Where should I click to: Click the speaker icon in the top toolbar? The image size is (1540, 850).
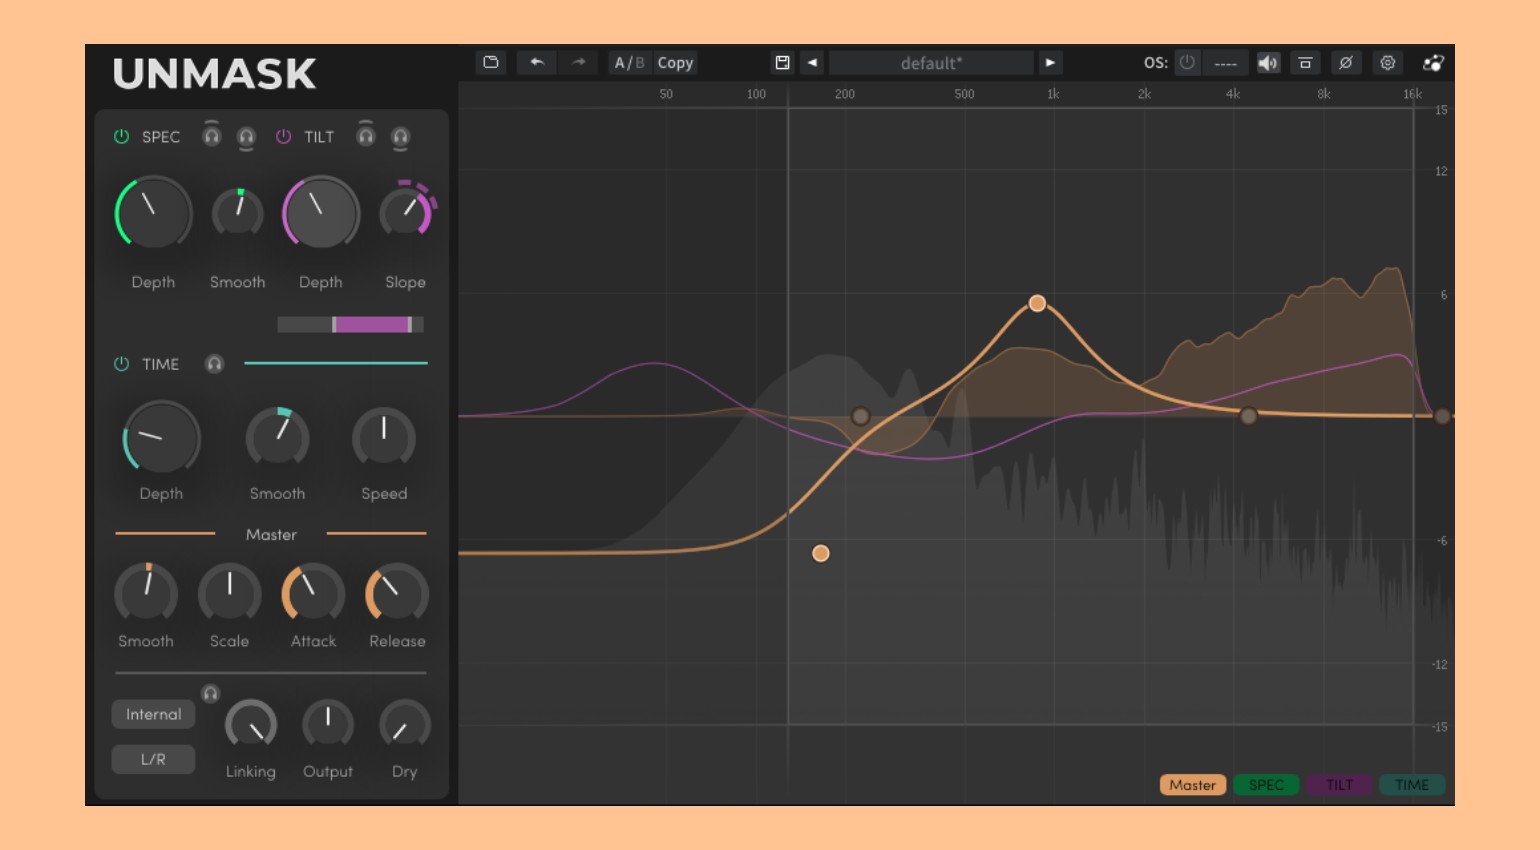1268,62
